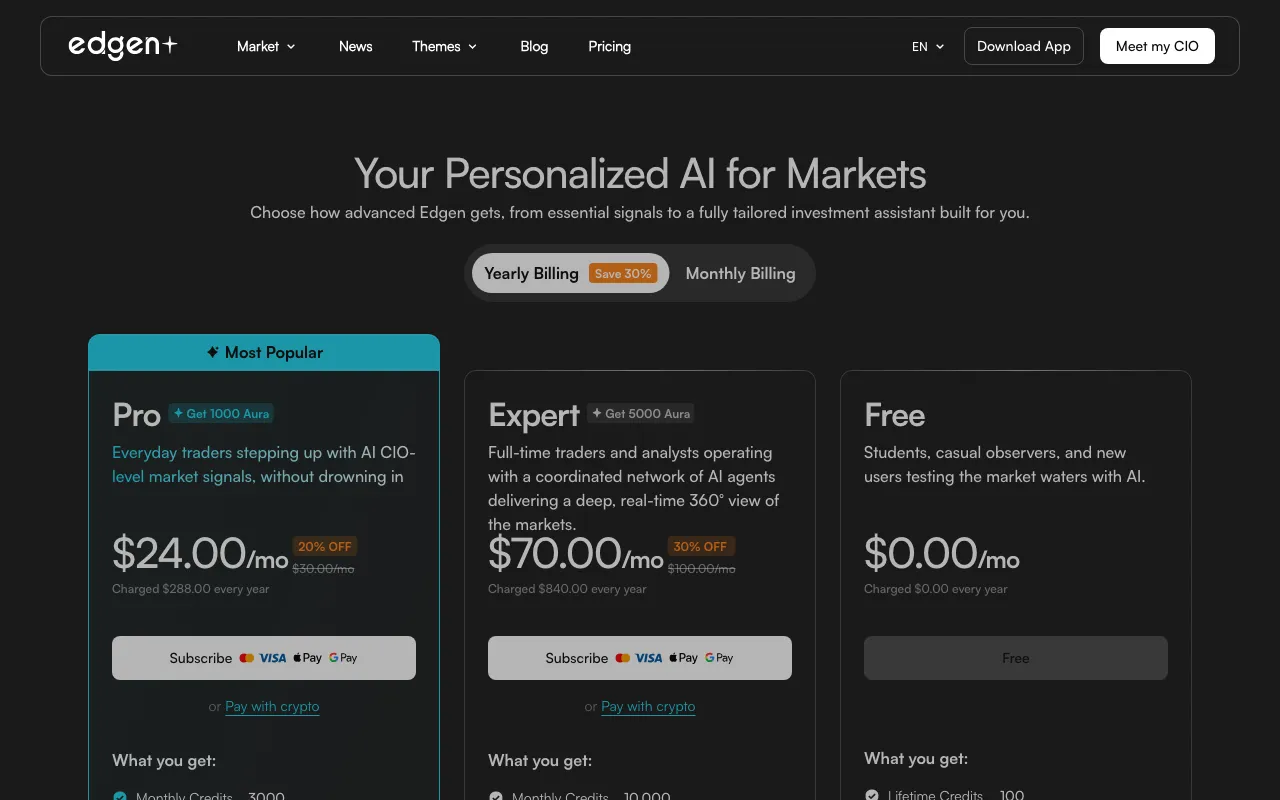This screenshot has width=1280, height=800.
Task: Click the Expert plan title
Action: [534, 415]
